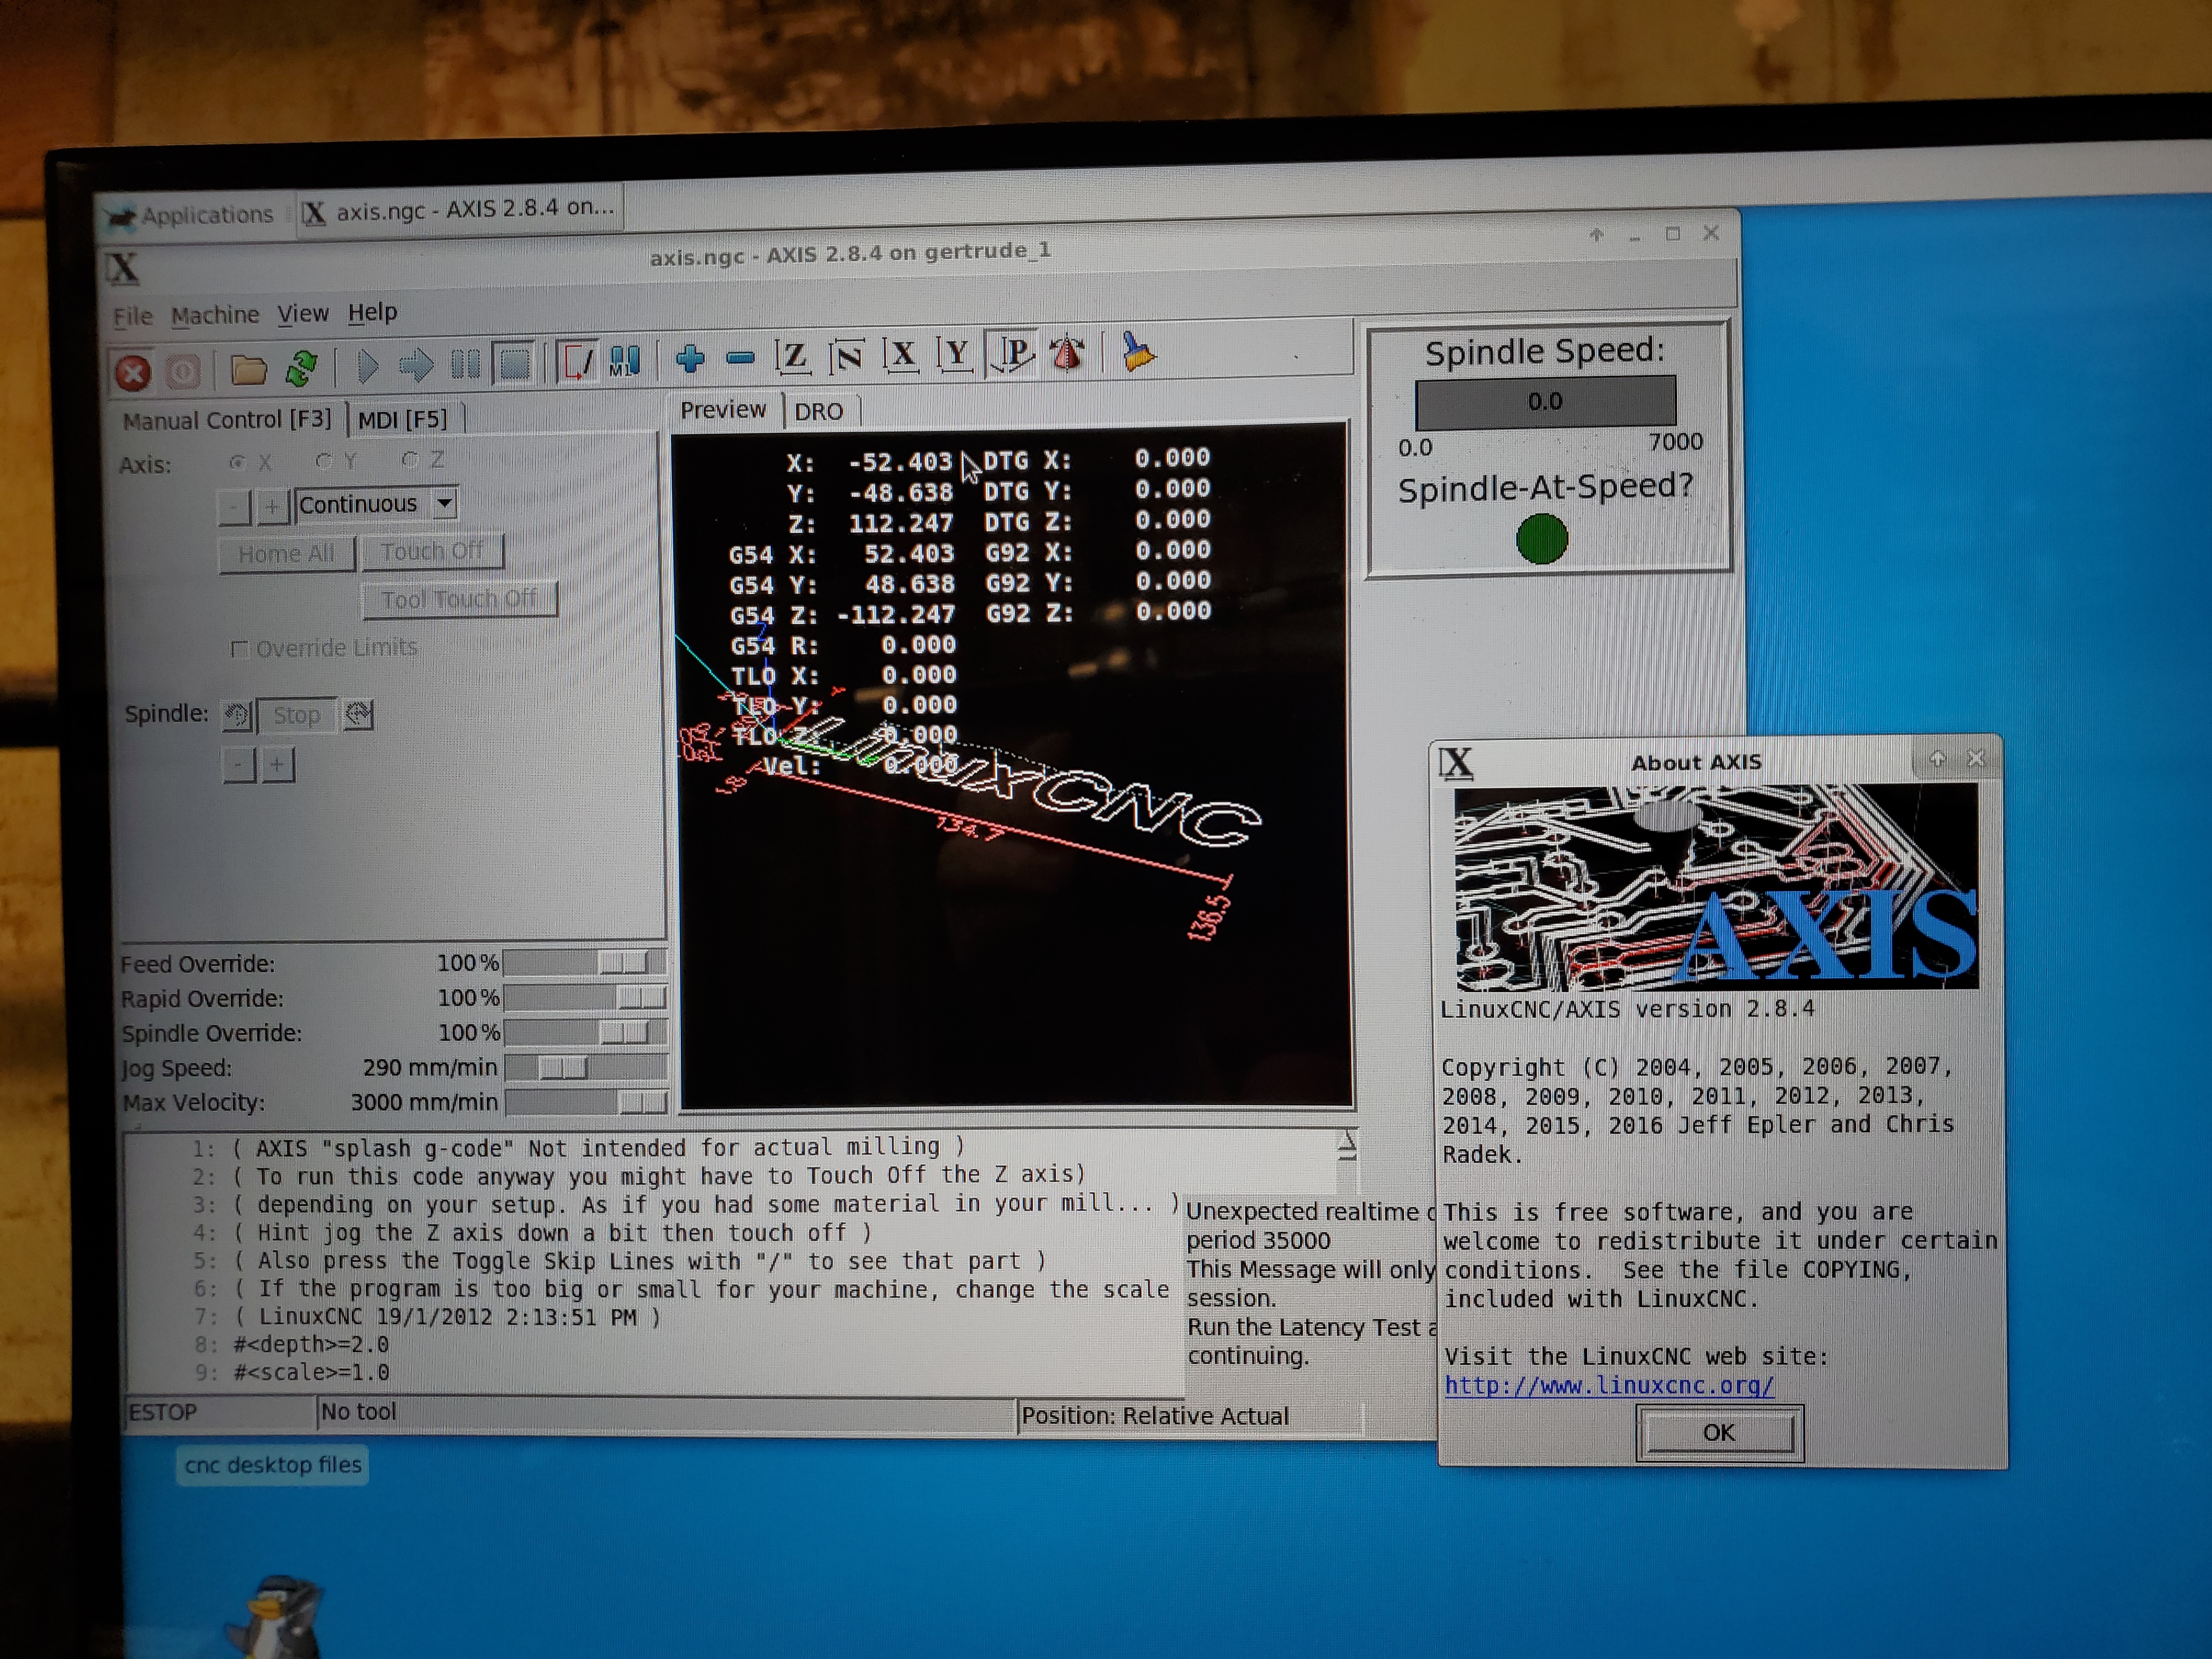Click the Touch Off button
The height and width of the screenshot is (1659, 2212).
pyautogui.click(x=432, y=551)
